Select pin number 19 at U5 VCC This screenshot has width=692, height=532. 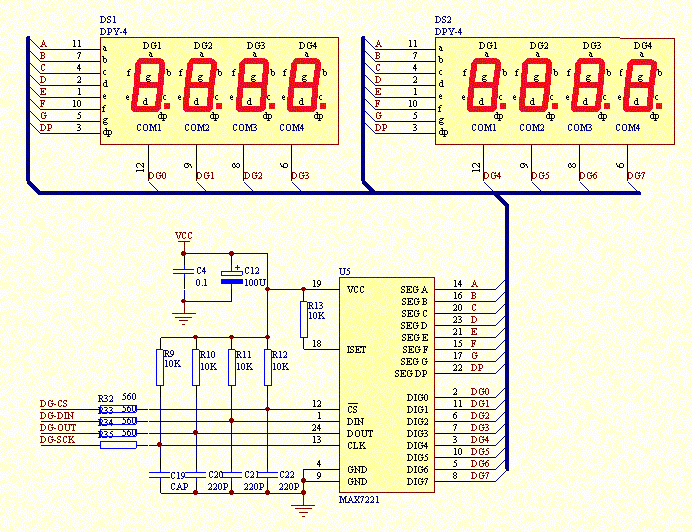click(x=317, y=283)
